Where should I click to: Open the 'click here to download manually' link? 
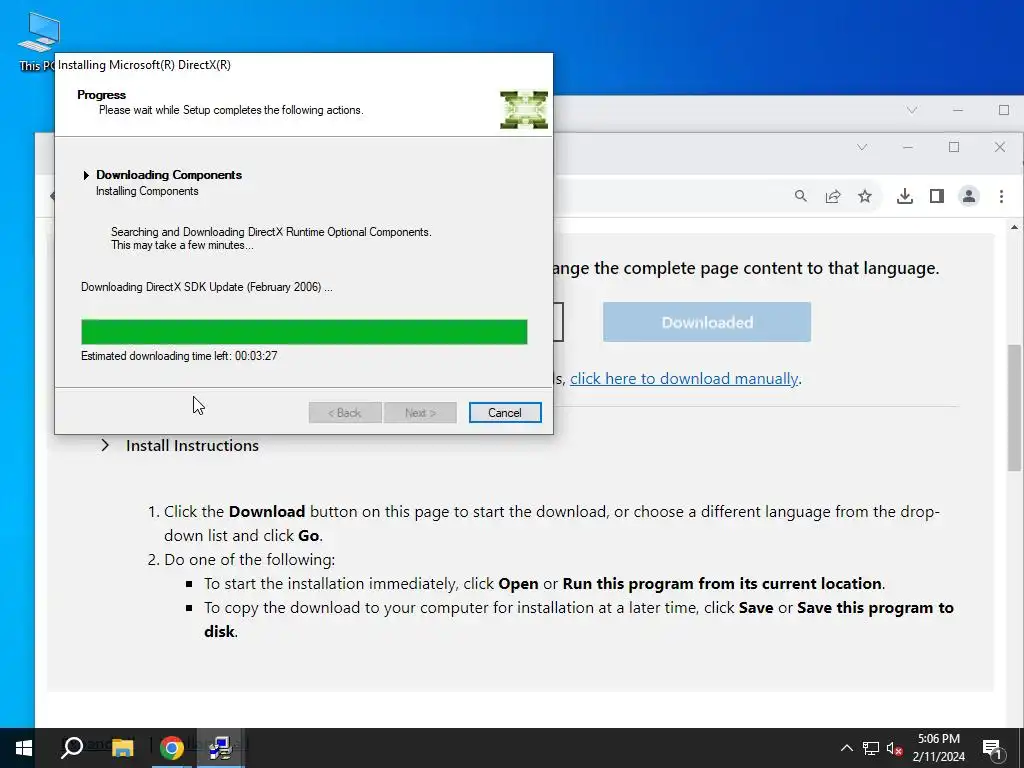pyautogui.click(x=684, y=379)
